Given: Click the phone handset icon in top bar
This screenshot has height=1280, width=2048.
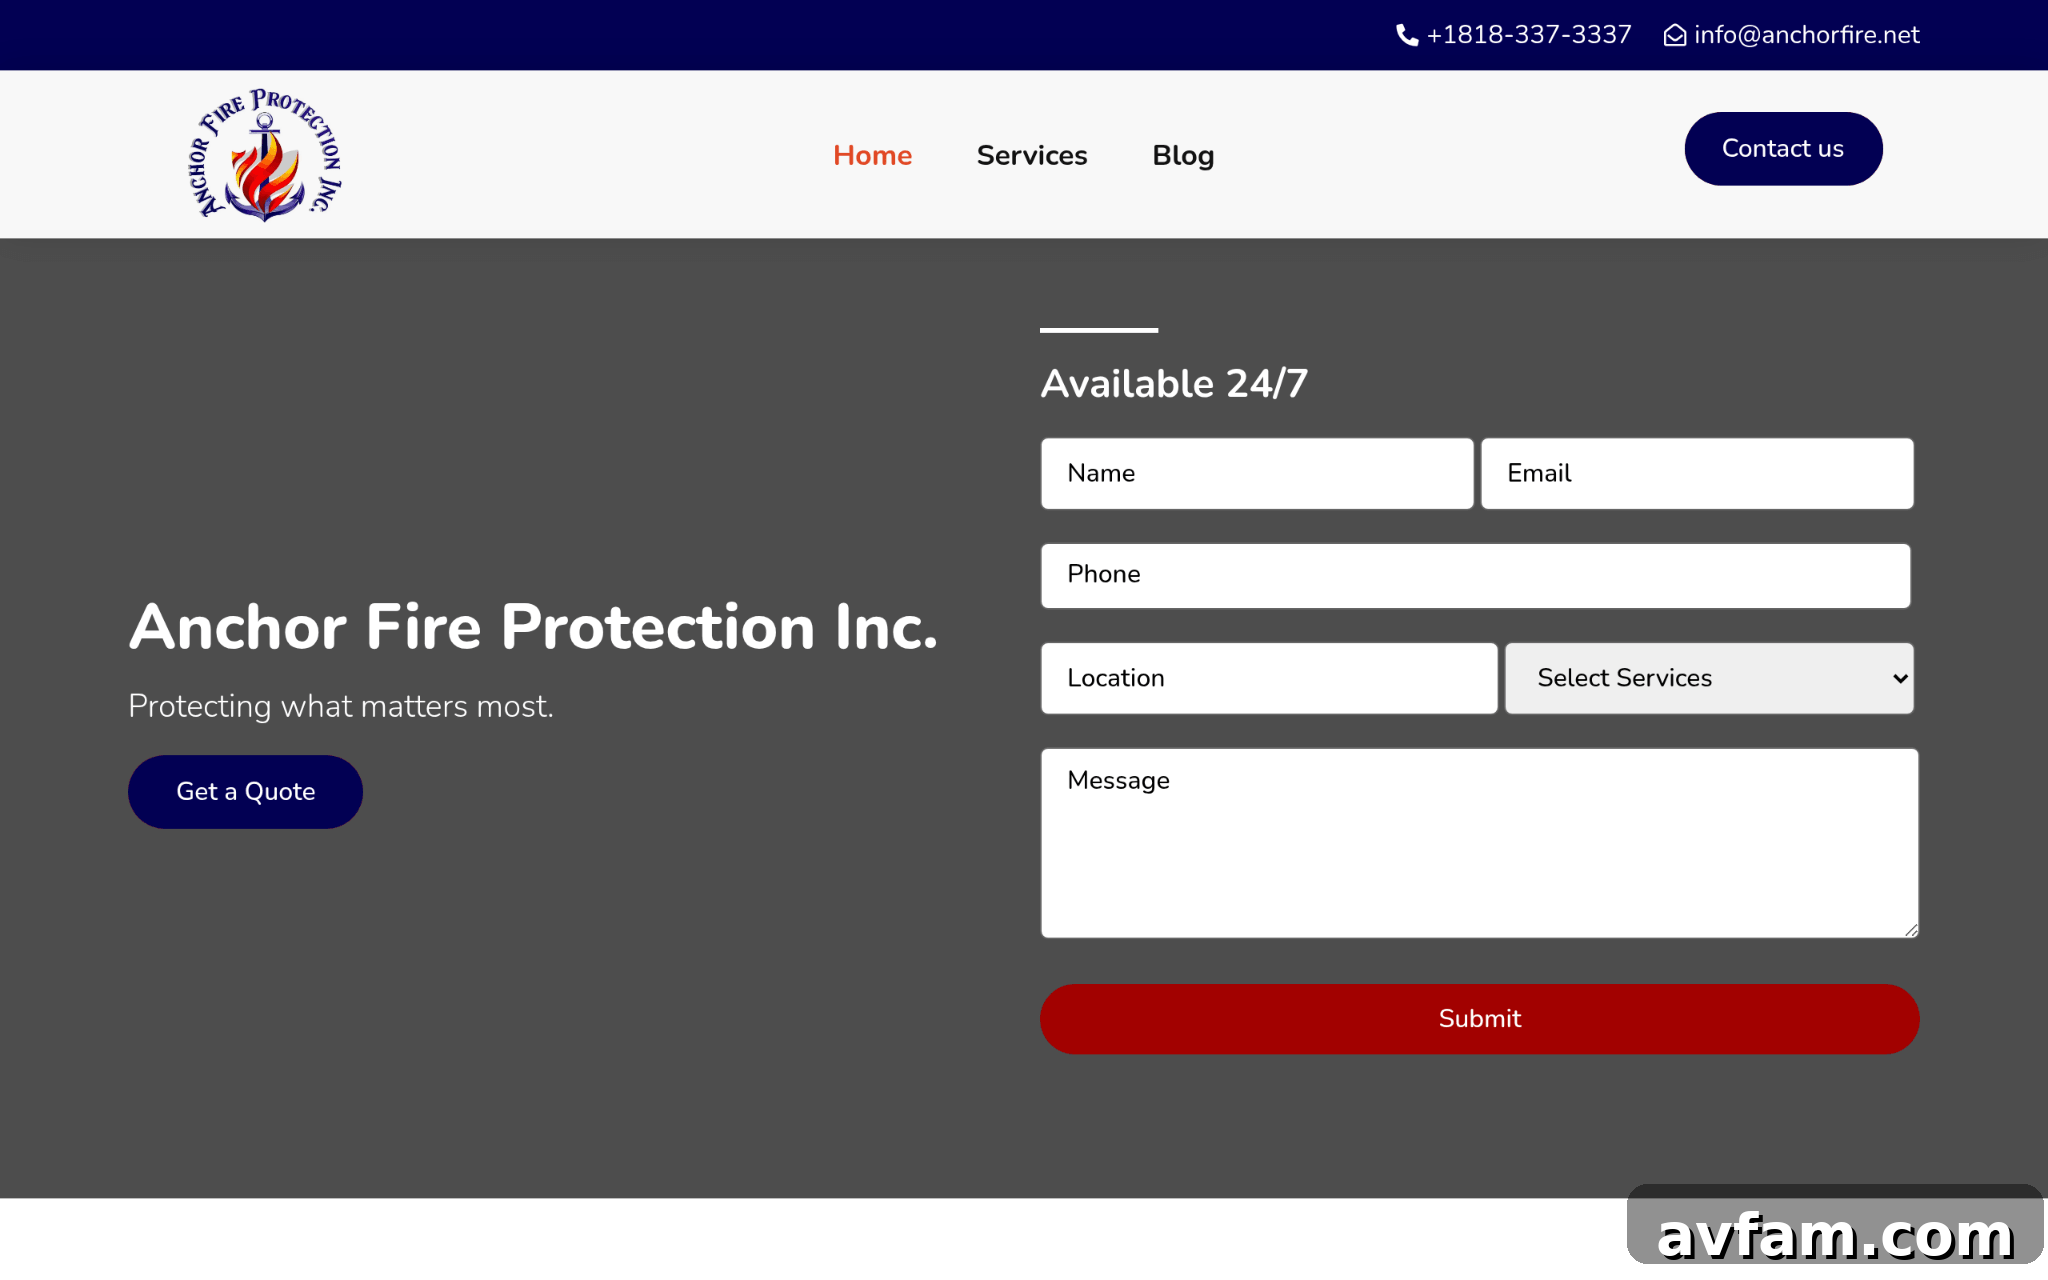Looking at the screenshot, I should 1407,36.
